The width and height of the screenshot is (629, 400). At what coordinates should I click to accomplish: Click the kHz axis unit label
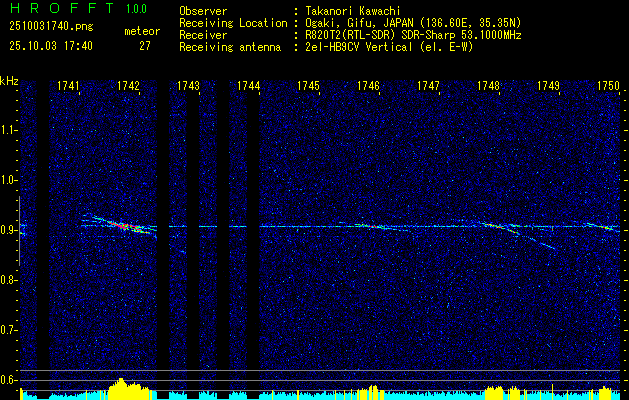[x=10, y=81]
